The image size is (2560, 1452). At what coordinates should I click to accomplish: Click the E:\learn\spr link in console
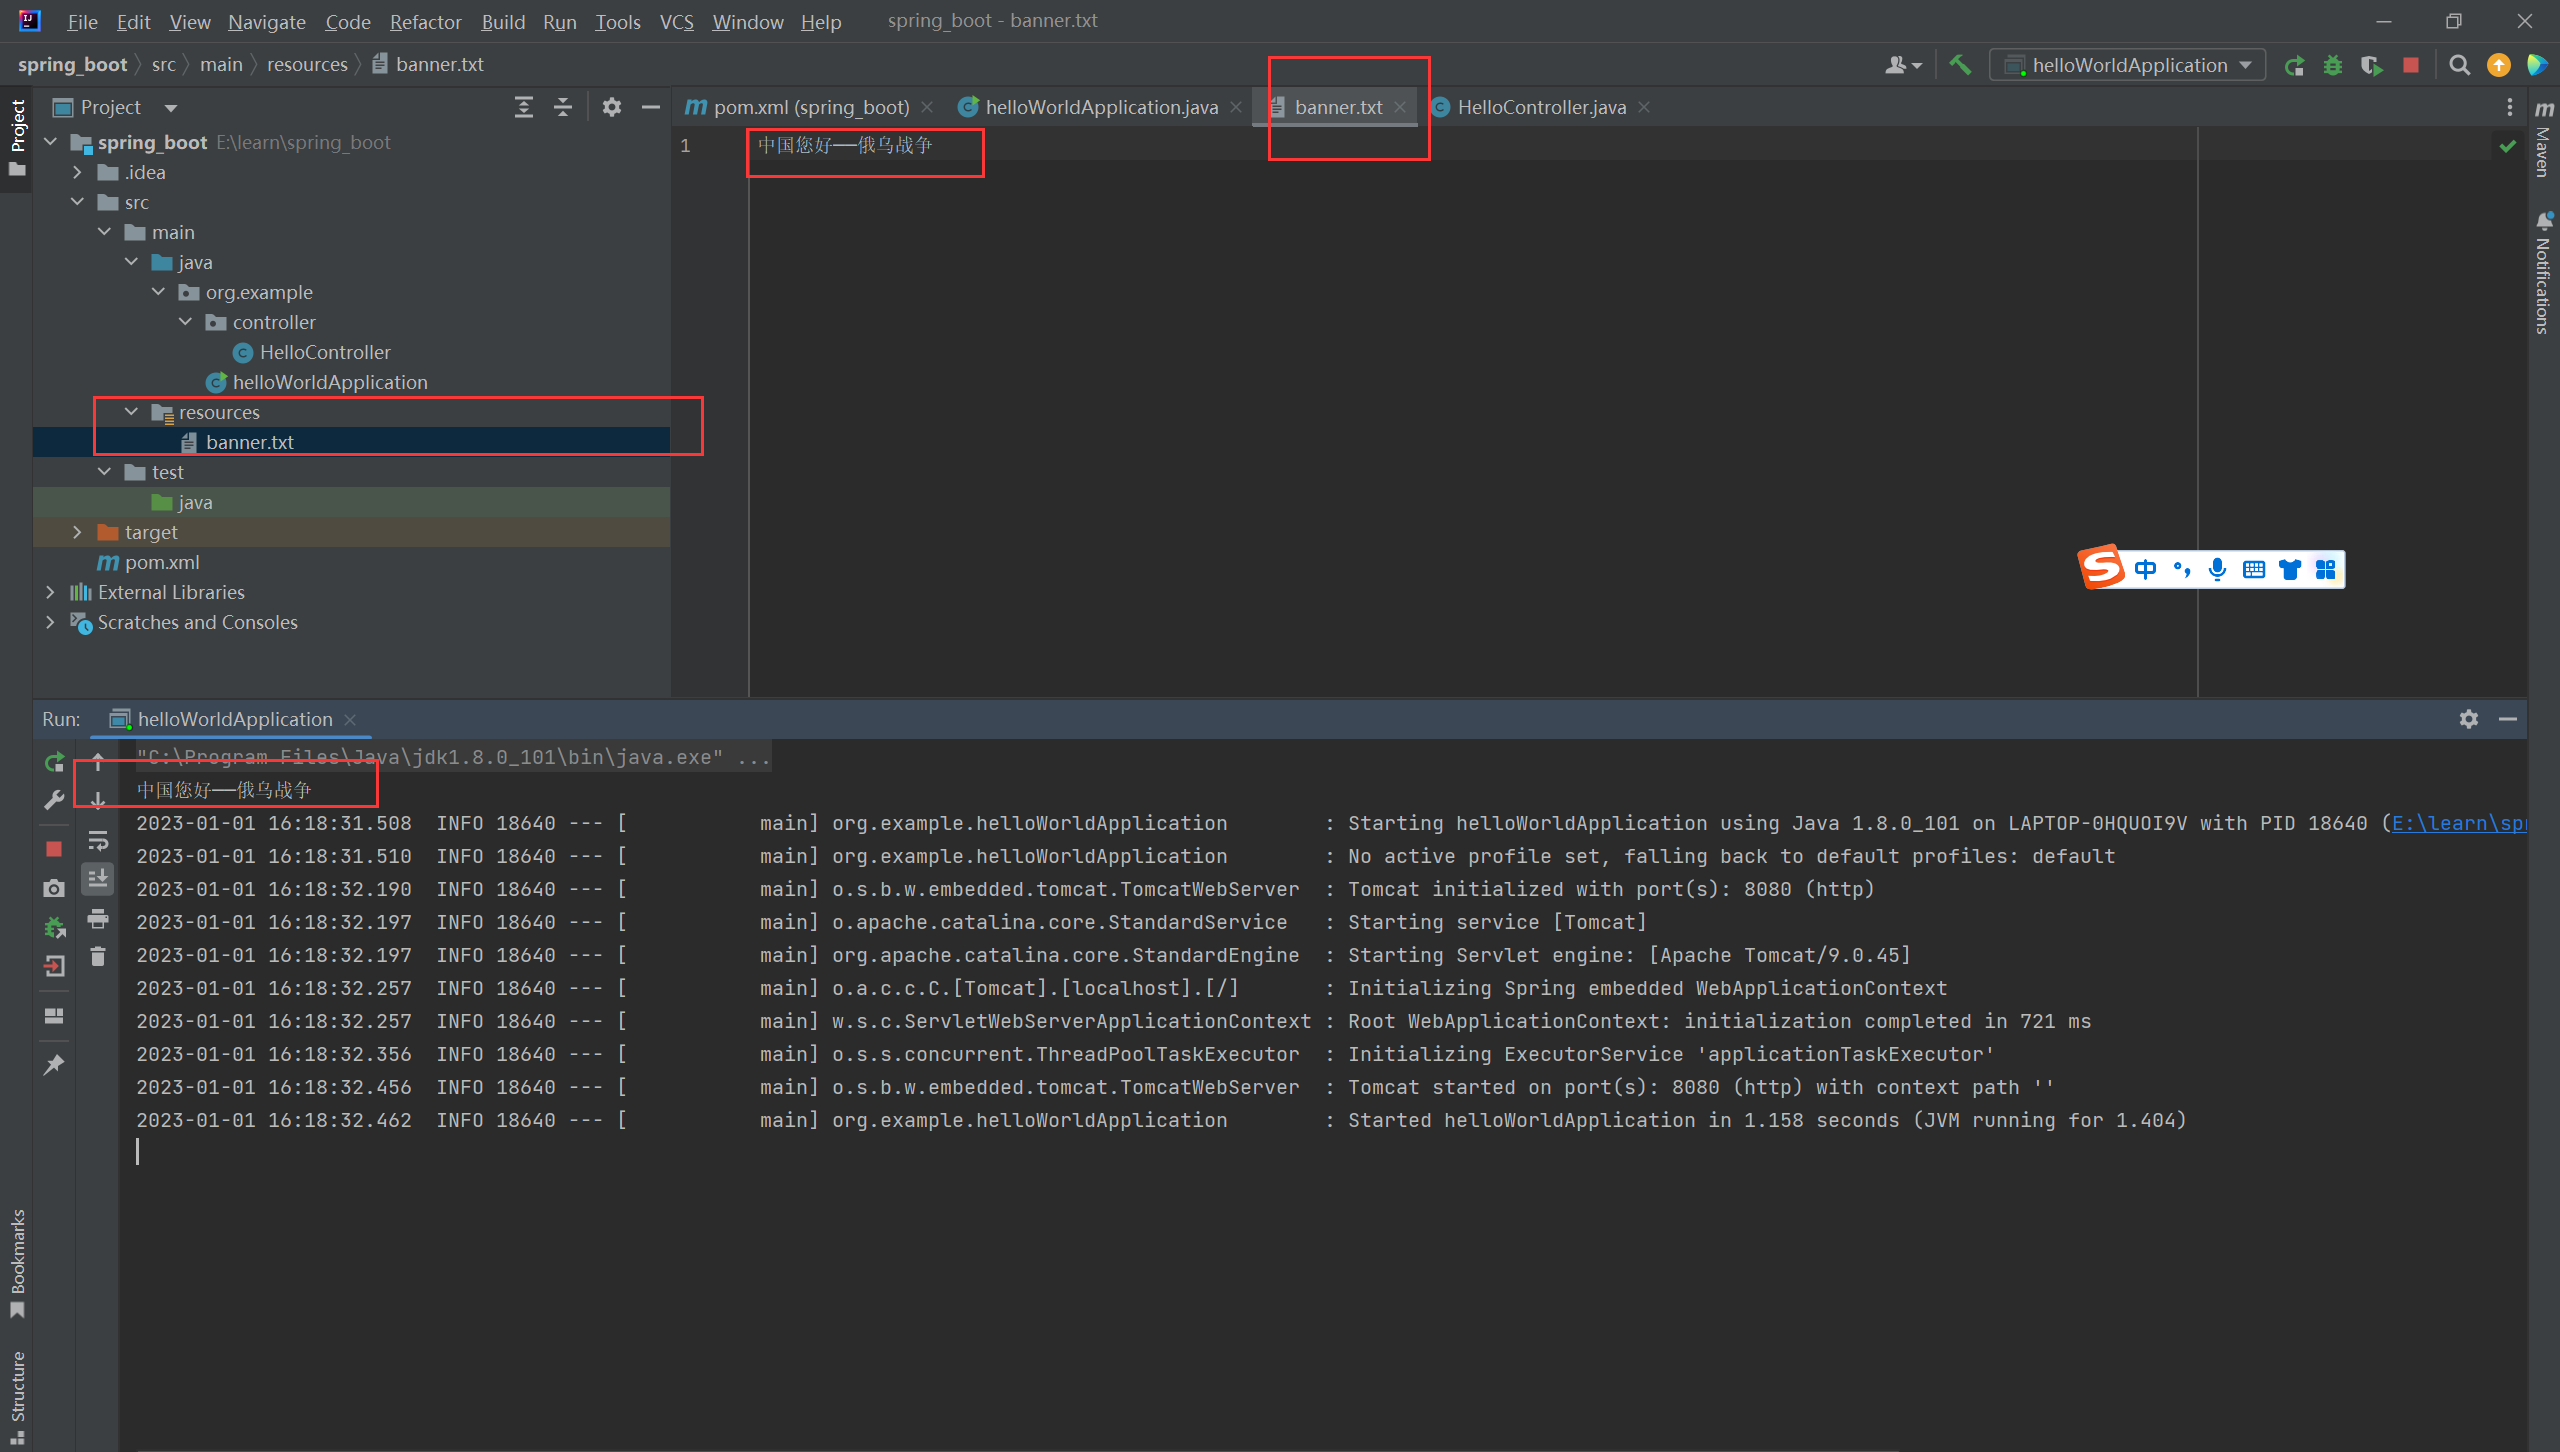[2457, 823]
